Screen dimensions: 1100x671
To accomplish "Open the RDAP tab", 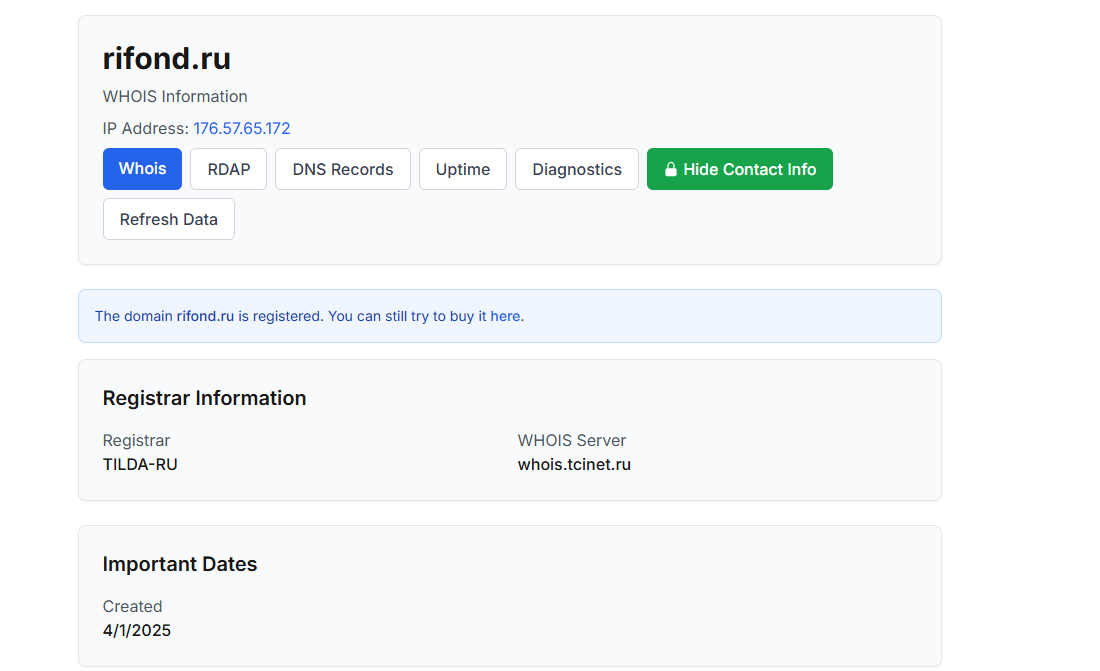I will click(x=228, y=169).
